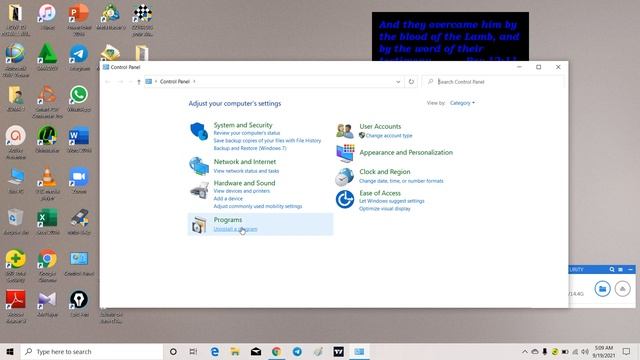640x360 pixels.
Task: Open the Adobe Acrobat desktop shortcut
Action: point(16,307)
